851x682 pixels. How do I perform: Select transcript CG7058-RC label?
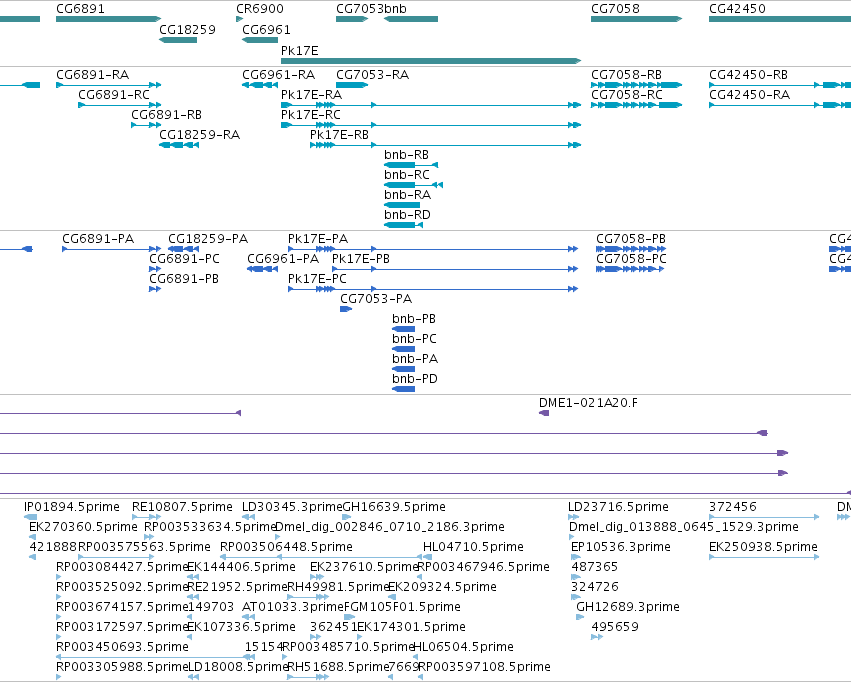[x=627, y=95]
